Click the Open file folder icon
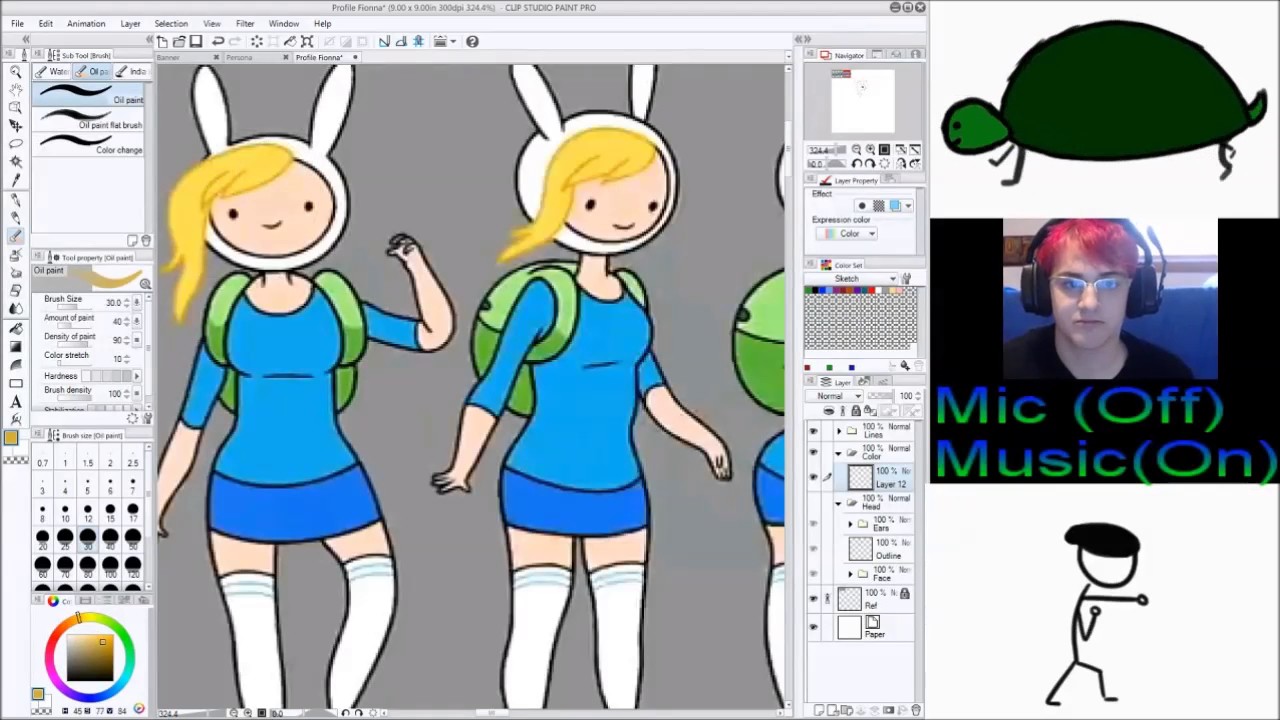 (179, 41)
